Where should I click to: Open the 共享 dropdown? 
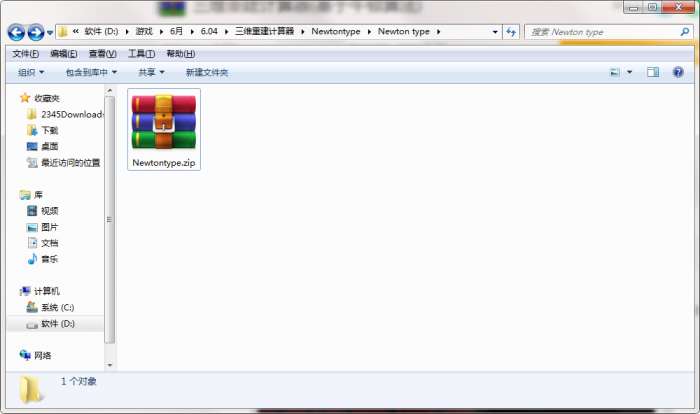(151, 72)
